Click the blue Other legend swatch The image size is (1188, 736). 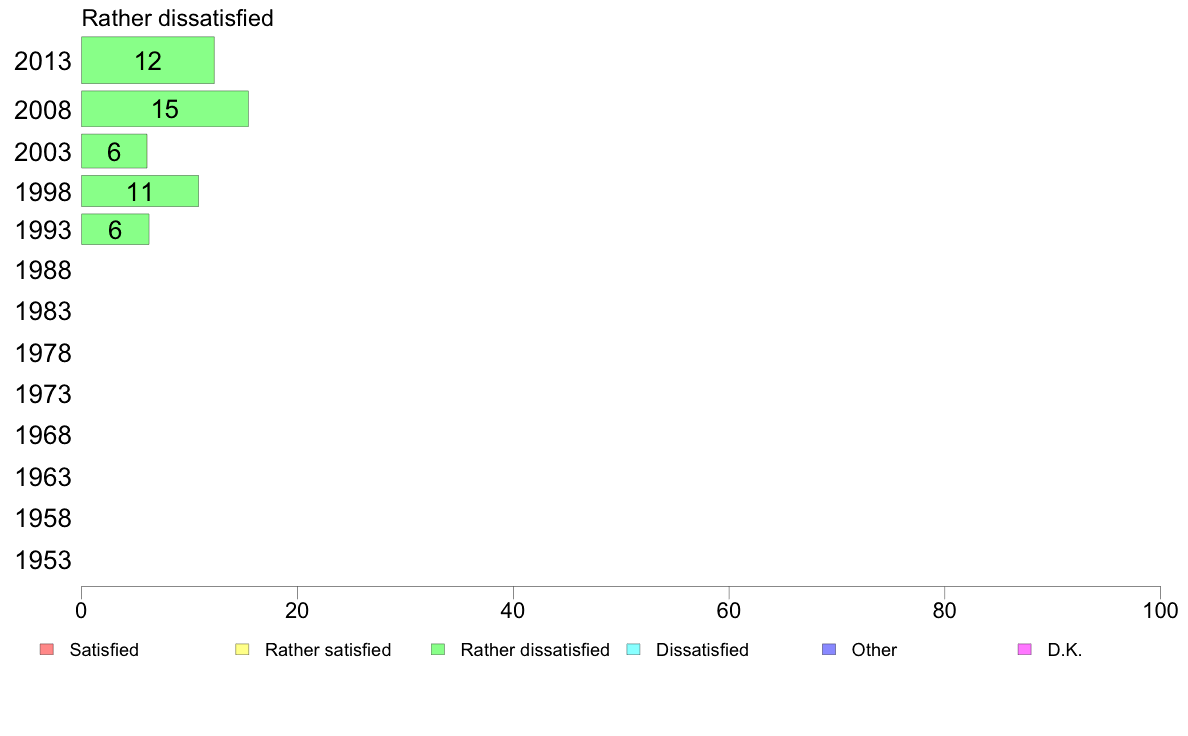[x=829, y=650]
